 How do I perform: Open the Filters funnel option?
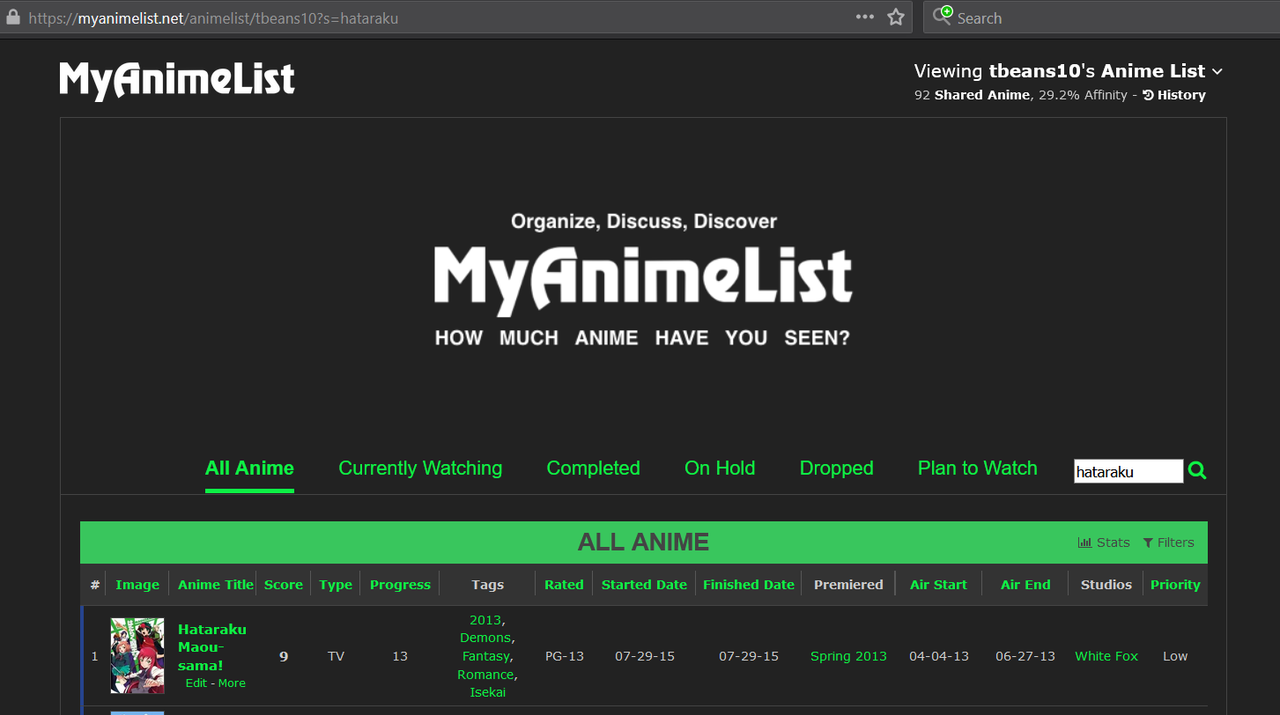(1168, 542)
